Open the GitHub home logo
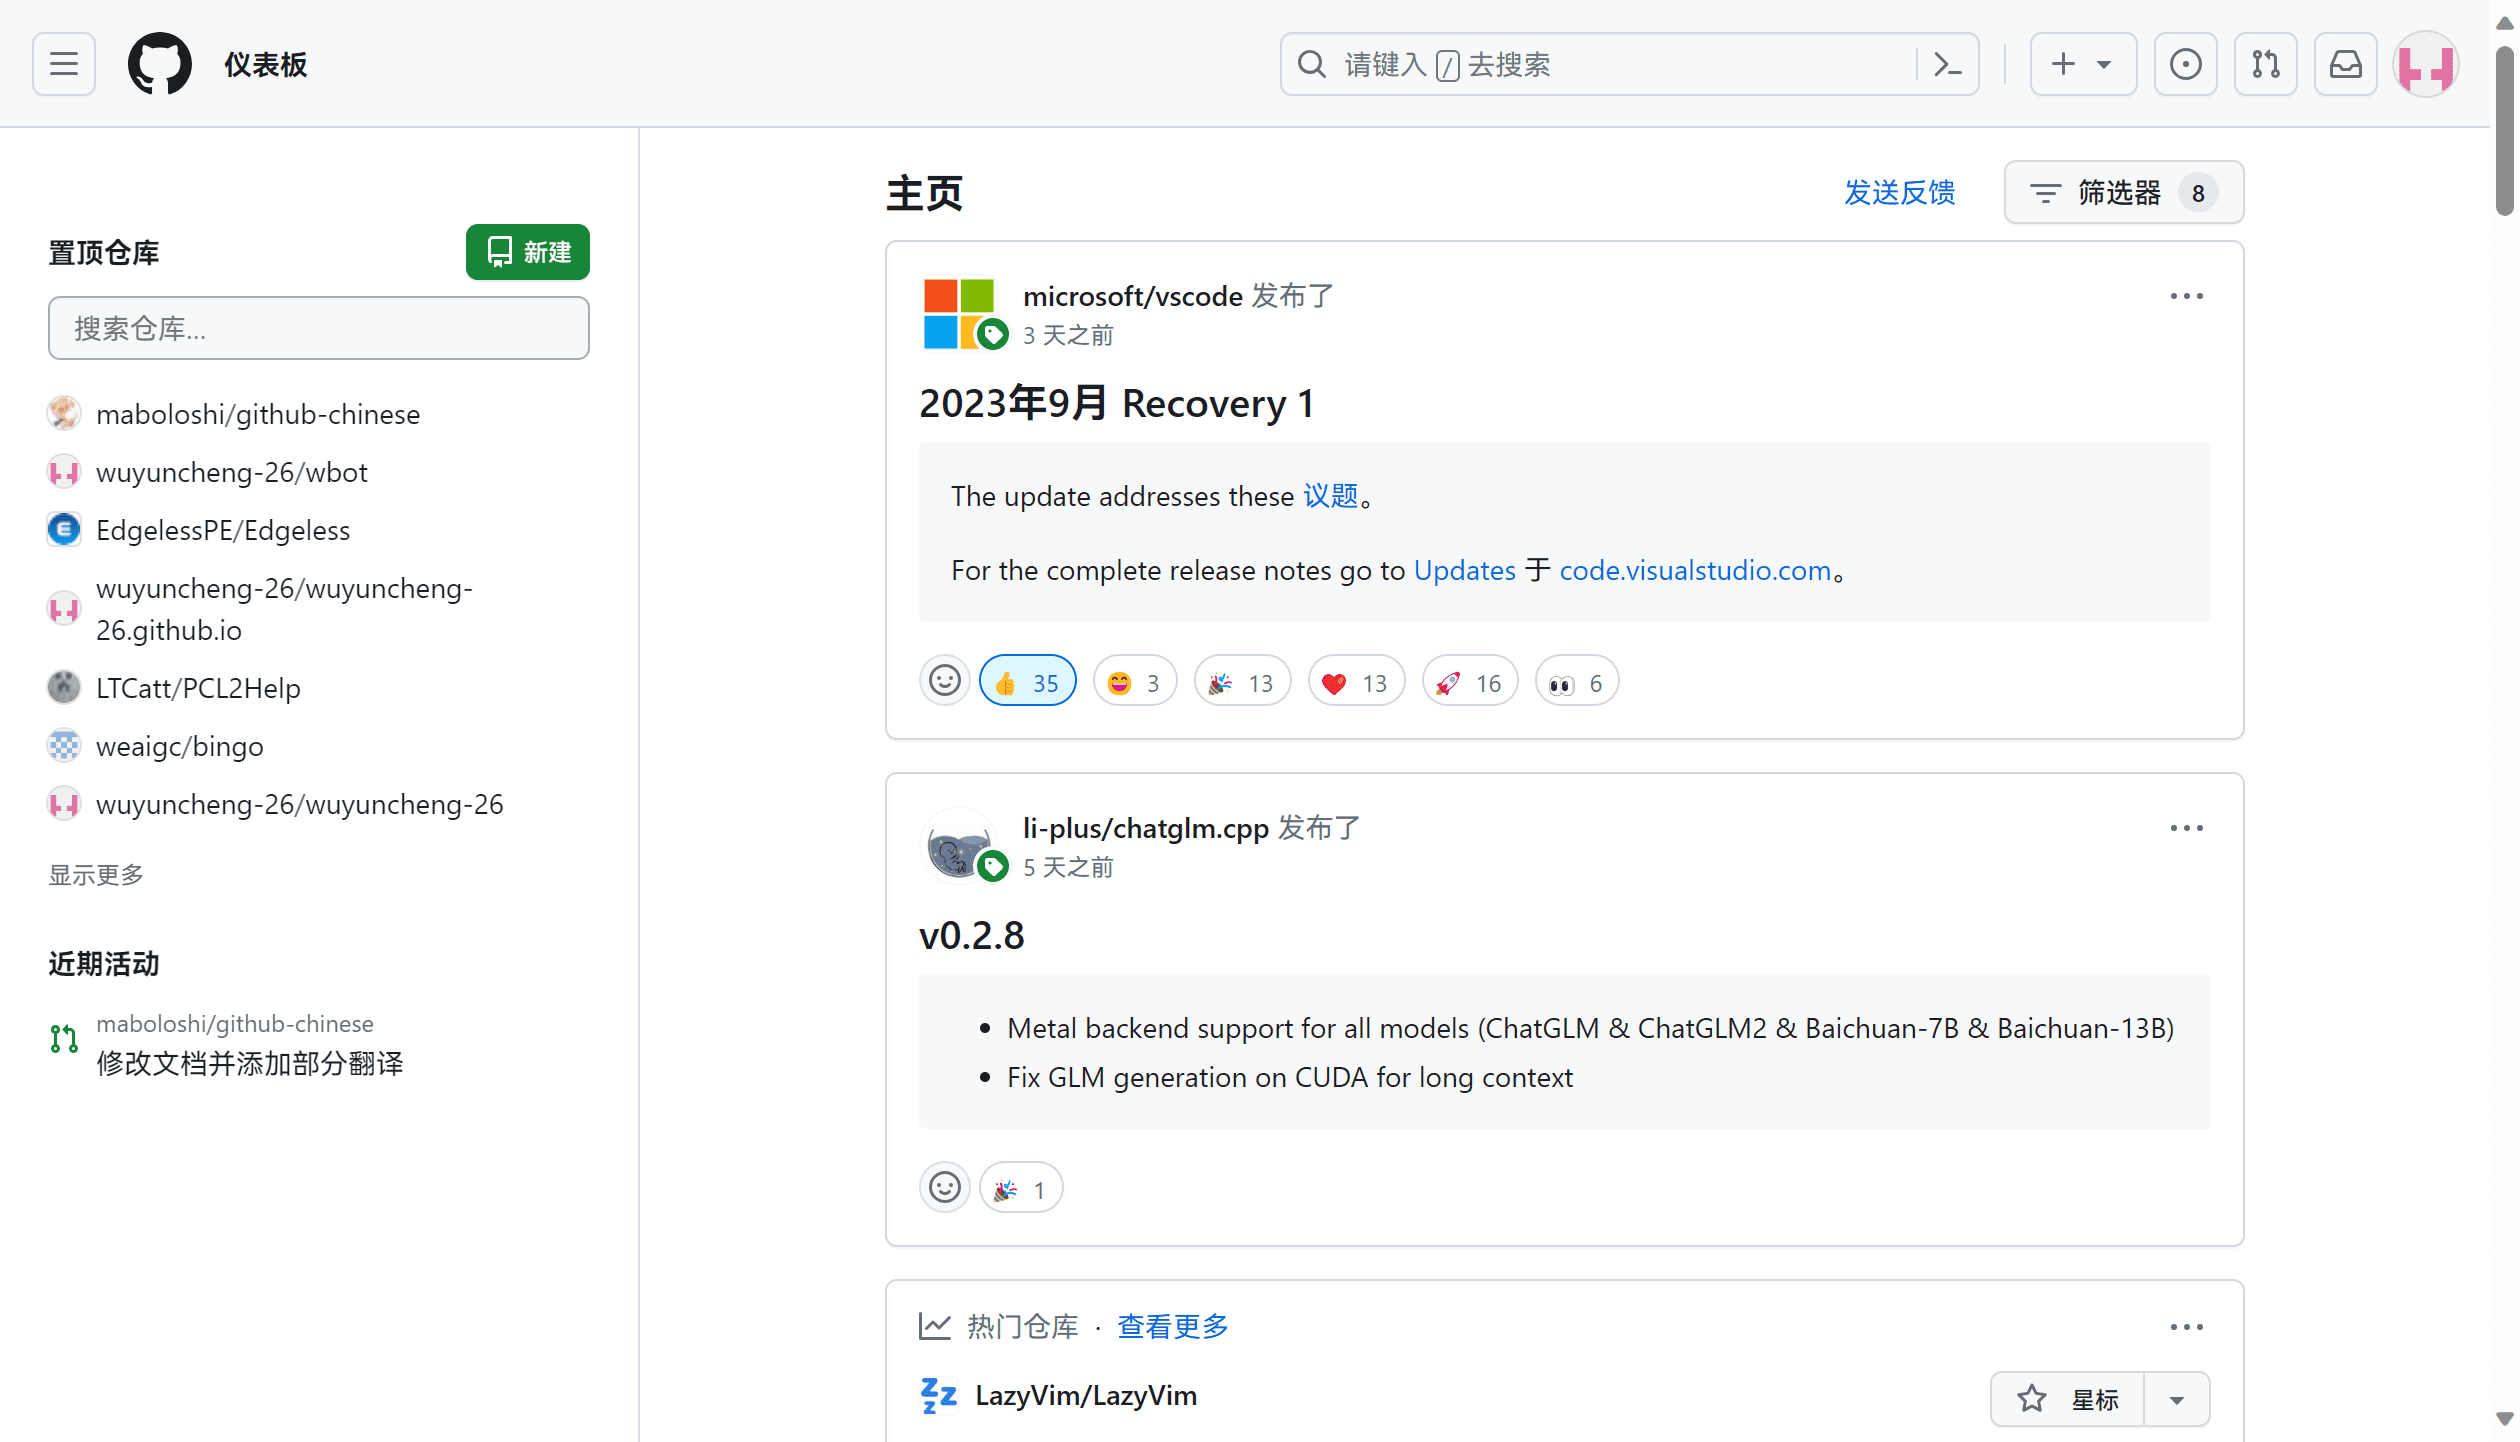 (x=160, y=63)
